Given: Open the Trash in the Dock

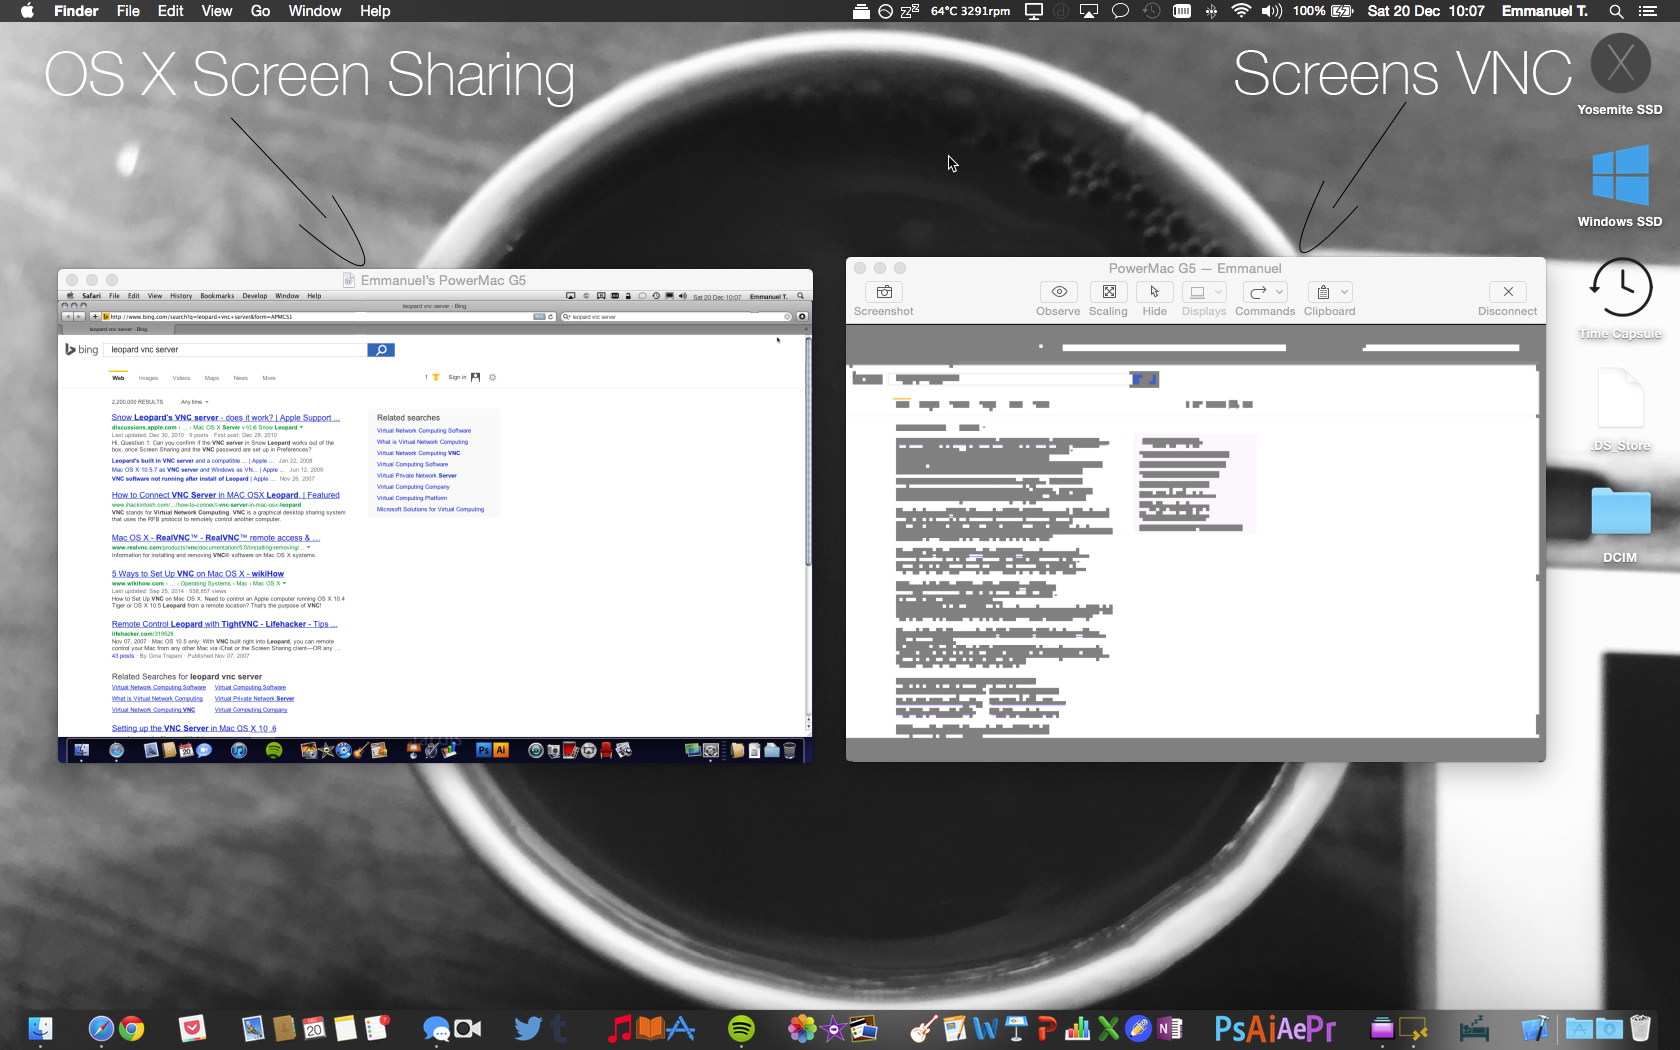Looking at the screenshot, I should [1640, 1028].
